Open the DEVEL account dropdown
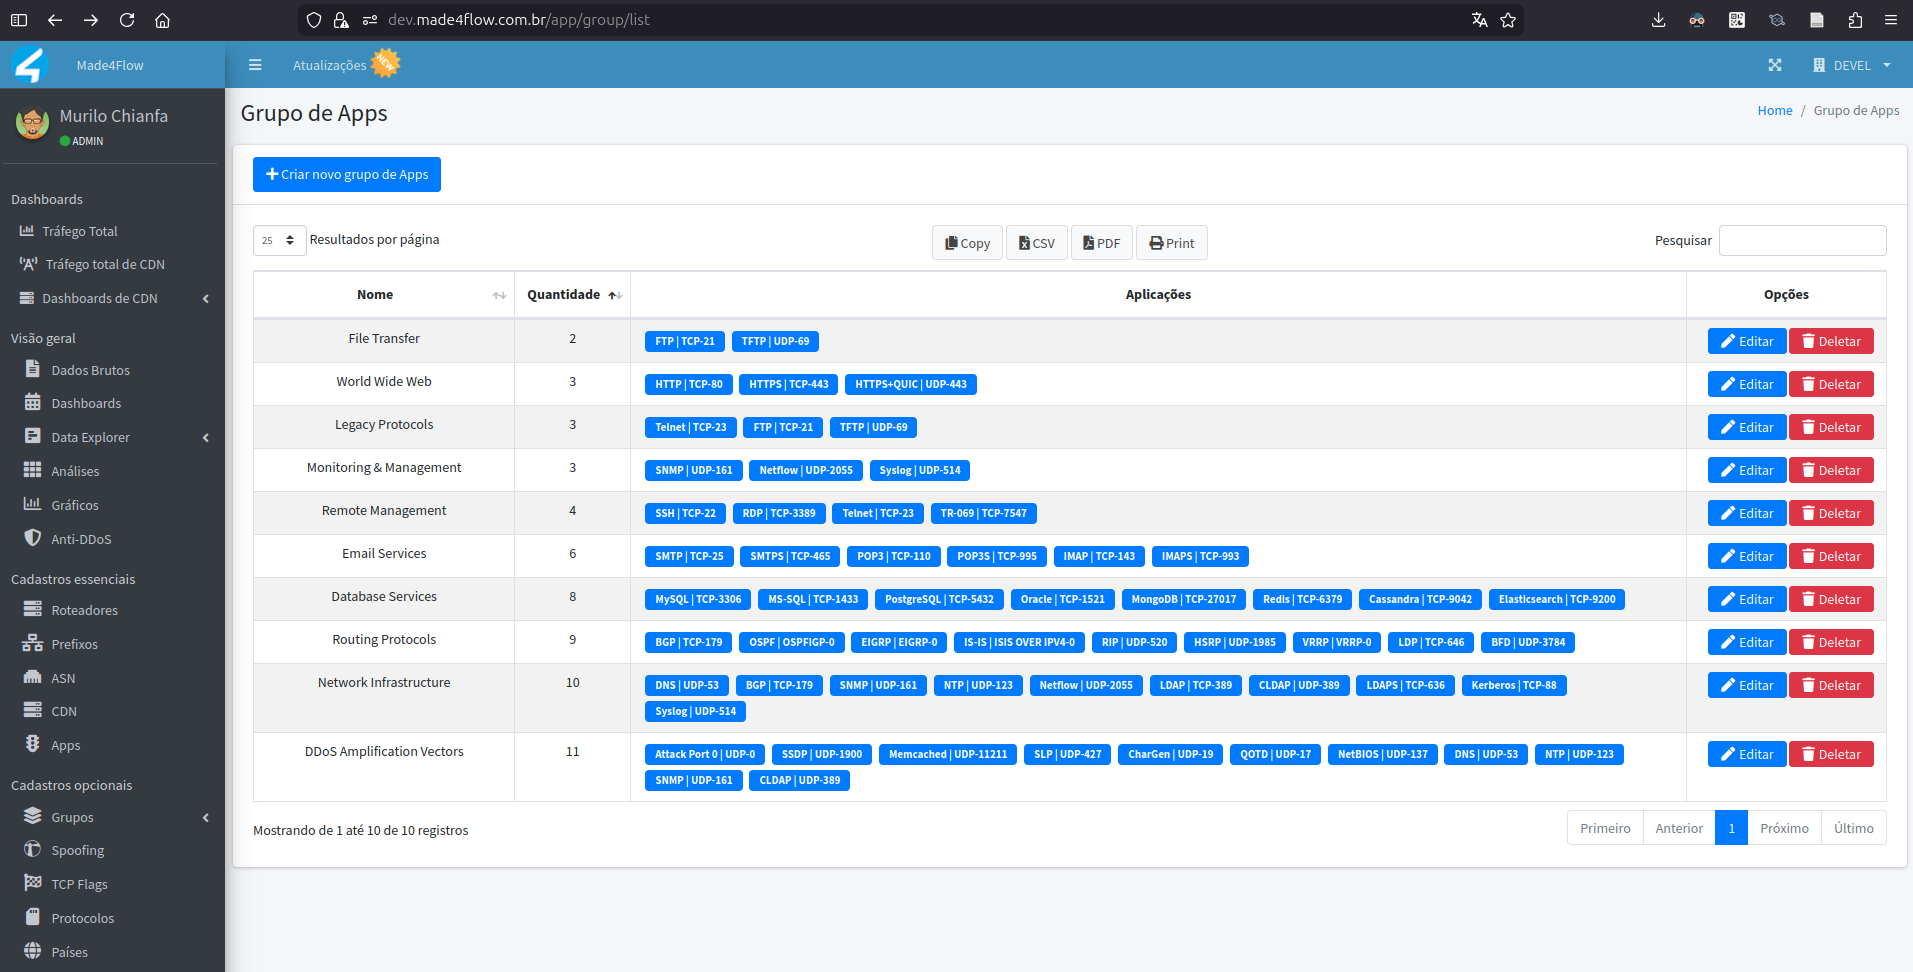 coord(1852,65)
